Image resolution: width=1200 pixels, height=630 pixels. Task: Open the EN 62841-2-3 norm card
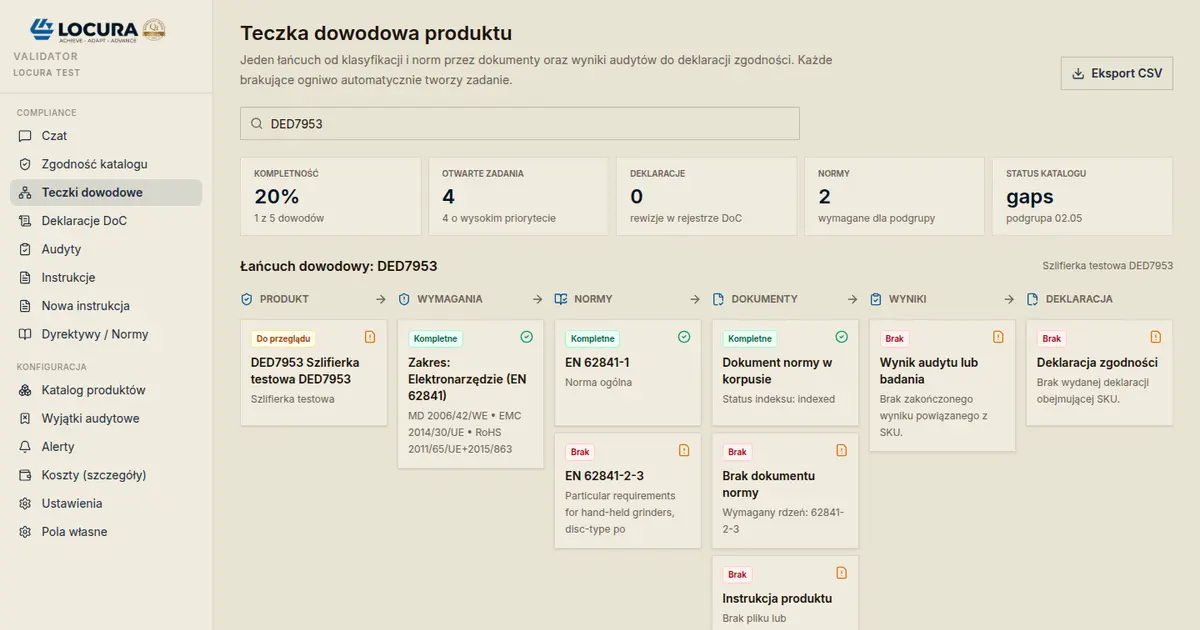[x=628, y=490]
